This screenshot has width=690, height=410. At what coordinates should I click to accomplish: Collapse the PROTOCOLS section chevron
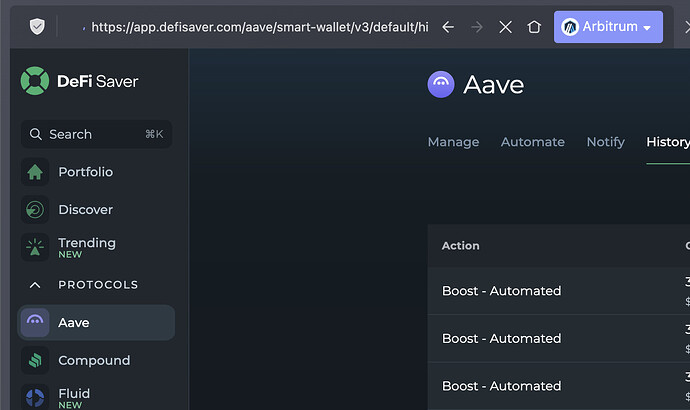pyautogui.click(x=35, y=285)
